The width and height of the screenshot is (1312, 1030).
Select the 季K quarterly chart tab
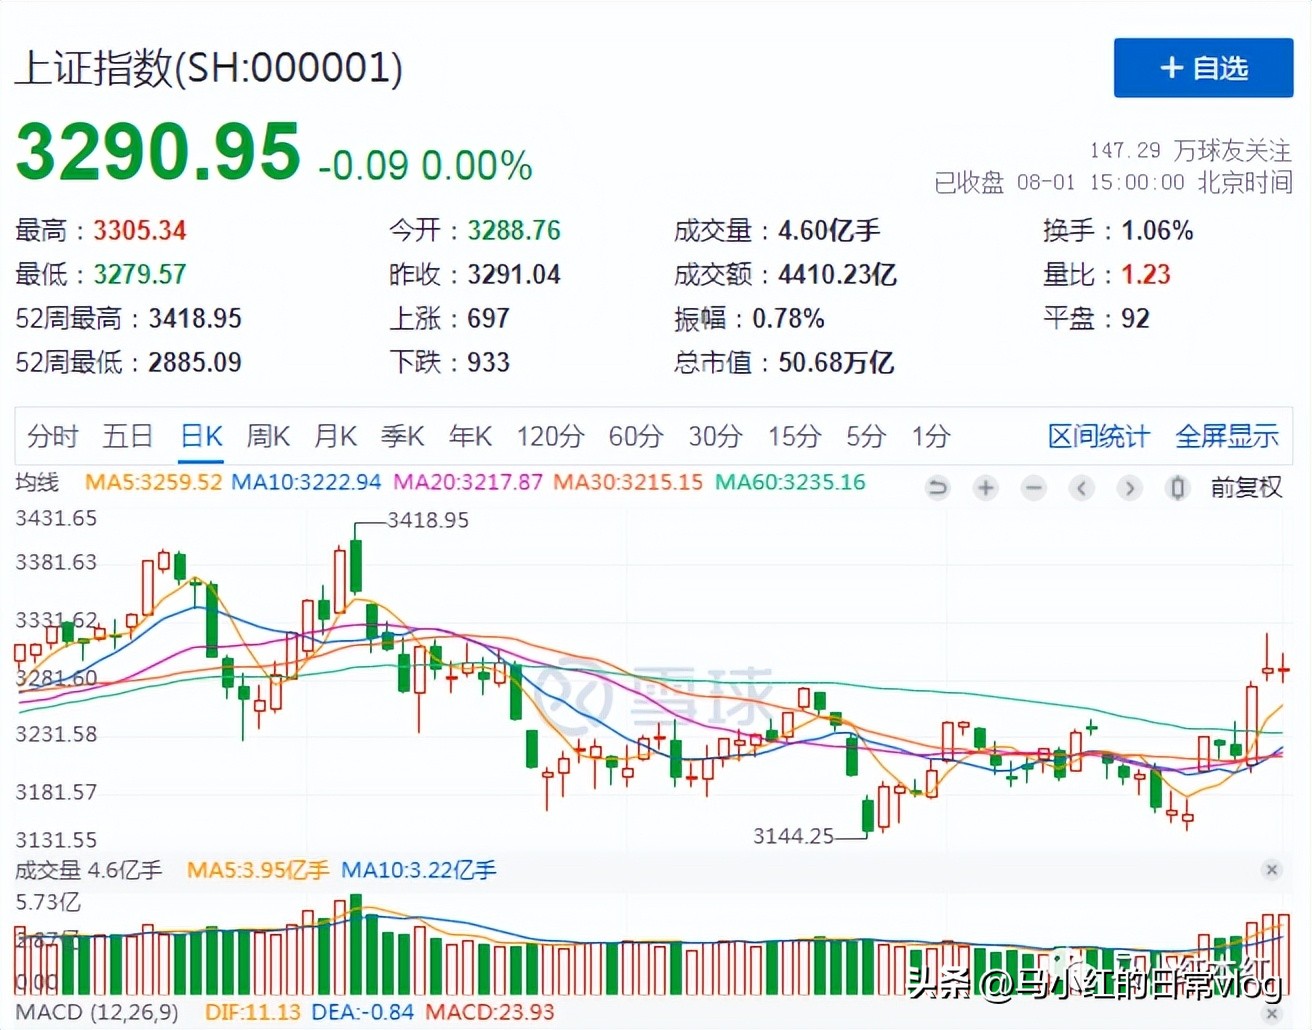click(x=402, y=437)
